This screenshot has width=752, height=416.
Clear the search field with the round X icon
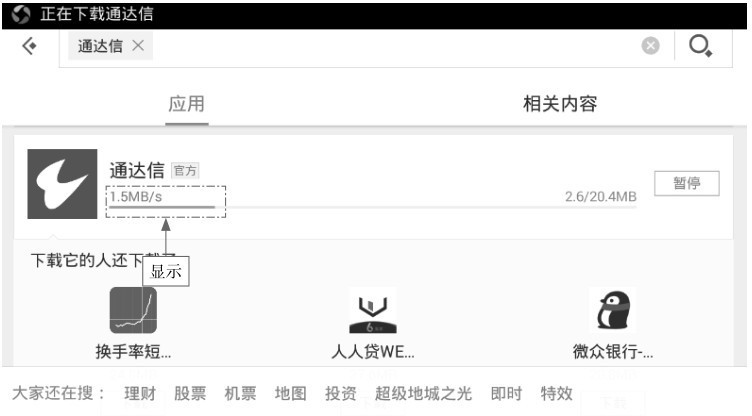[650, 46]
